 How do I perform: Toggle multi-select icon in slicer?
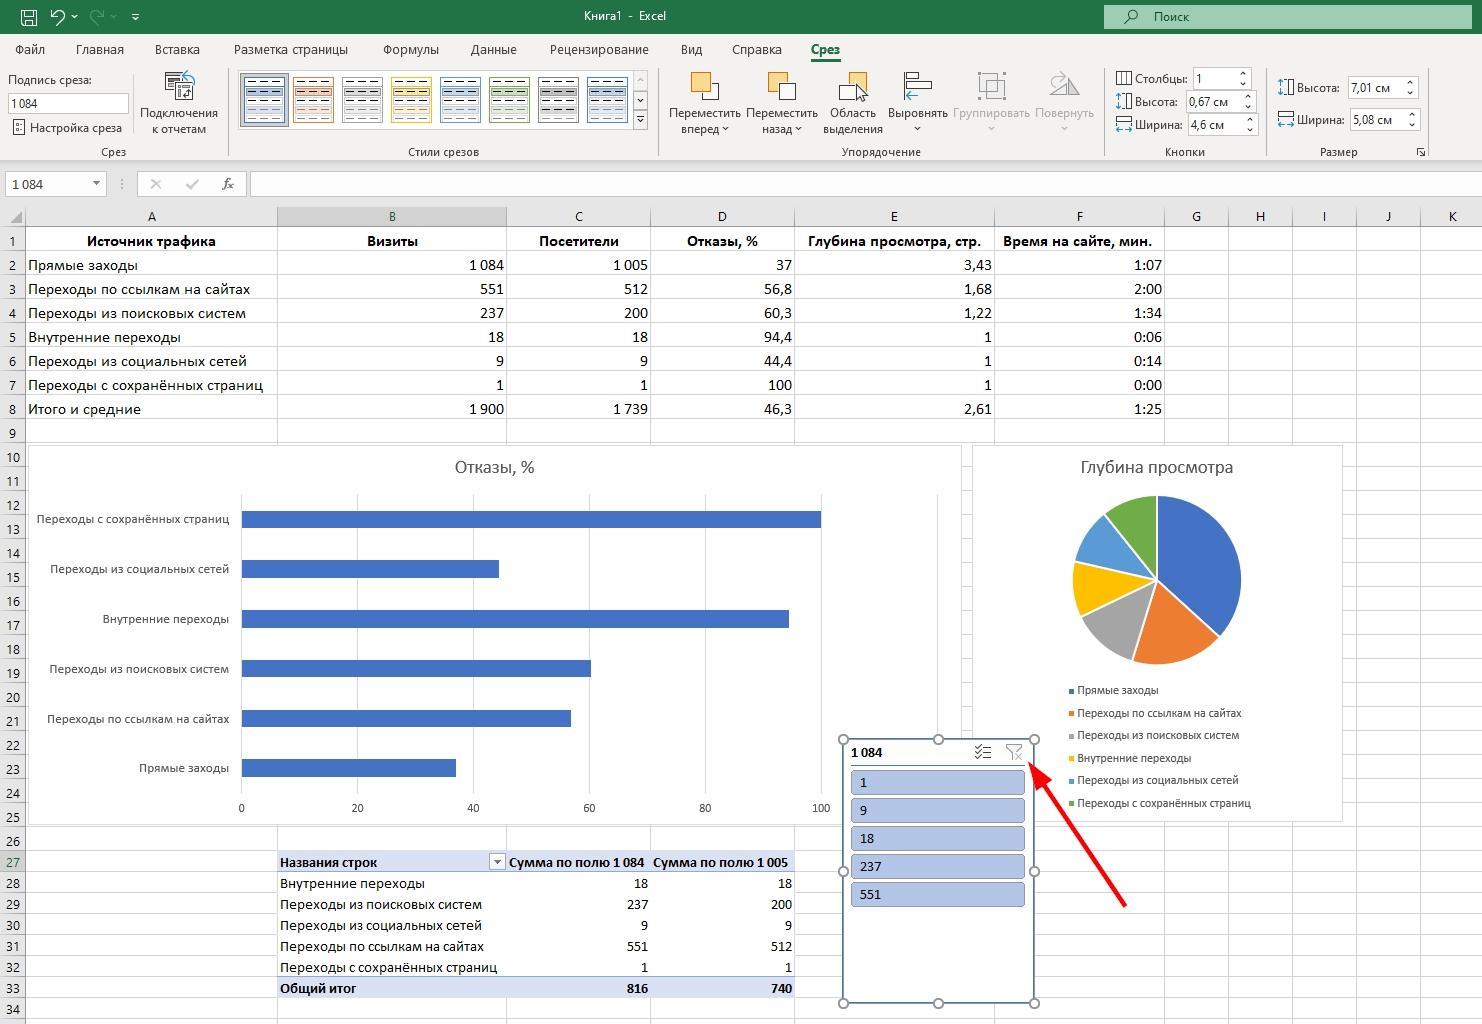983,752
